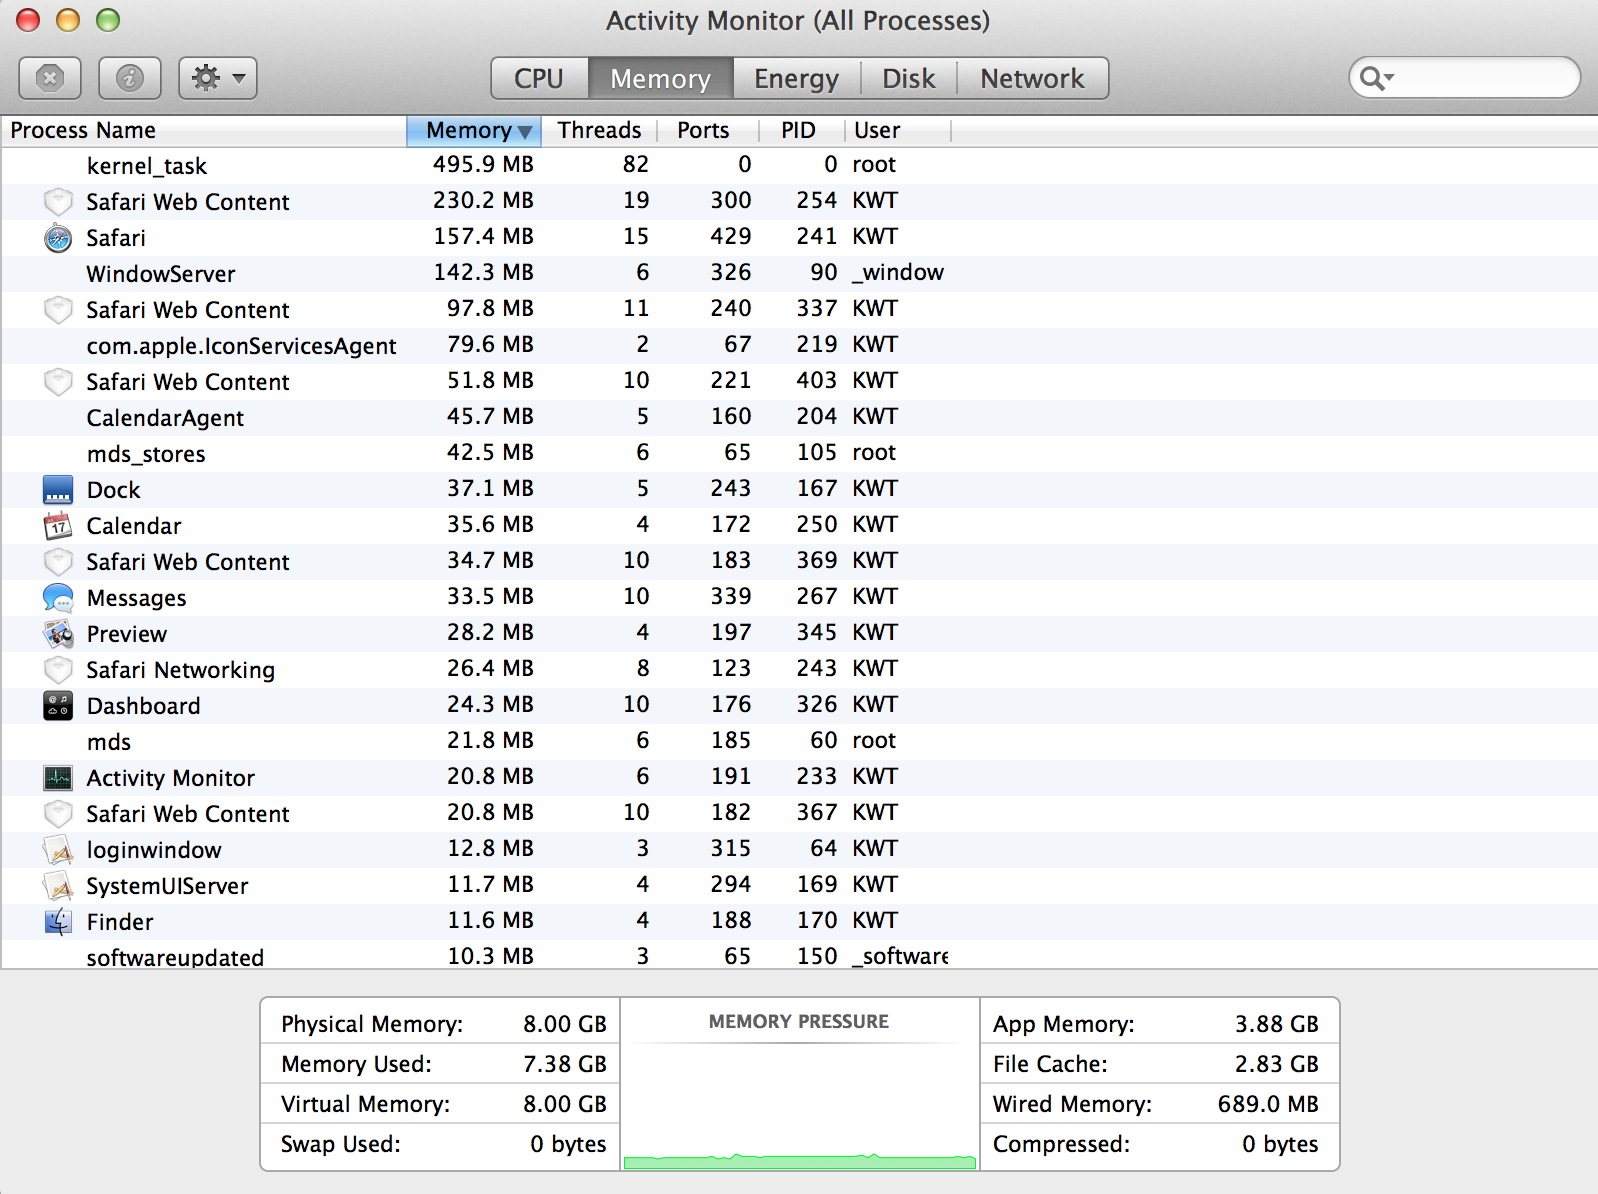Click the 157.4 MB Safari memory value
1598x1194 pixels.
point(483,237)
